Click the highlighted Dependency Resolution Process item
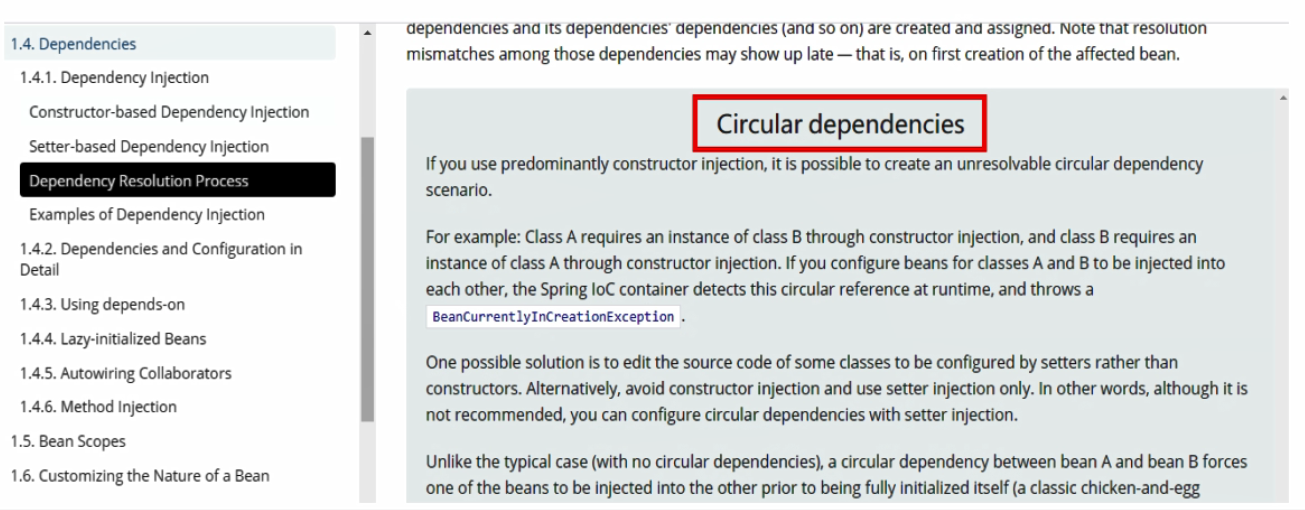The image size is (1305, 510). (139, 181)
